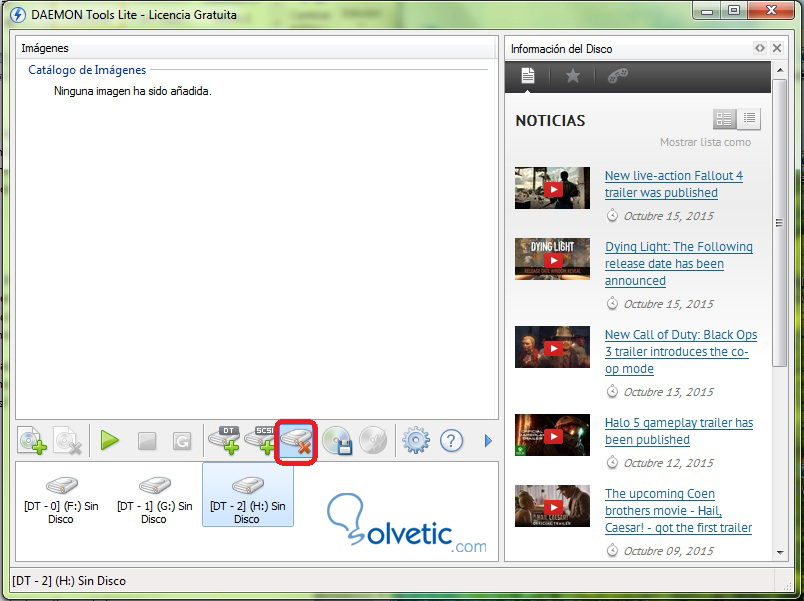The height and width of the screenshot is (601, 804).
Task: Click the DAEMON Tools lightning title icon
Action: [x=17, y=14]
